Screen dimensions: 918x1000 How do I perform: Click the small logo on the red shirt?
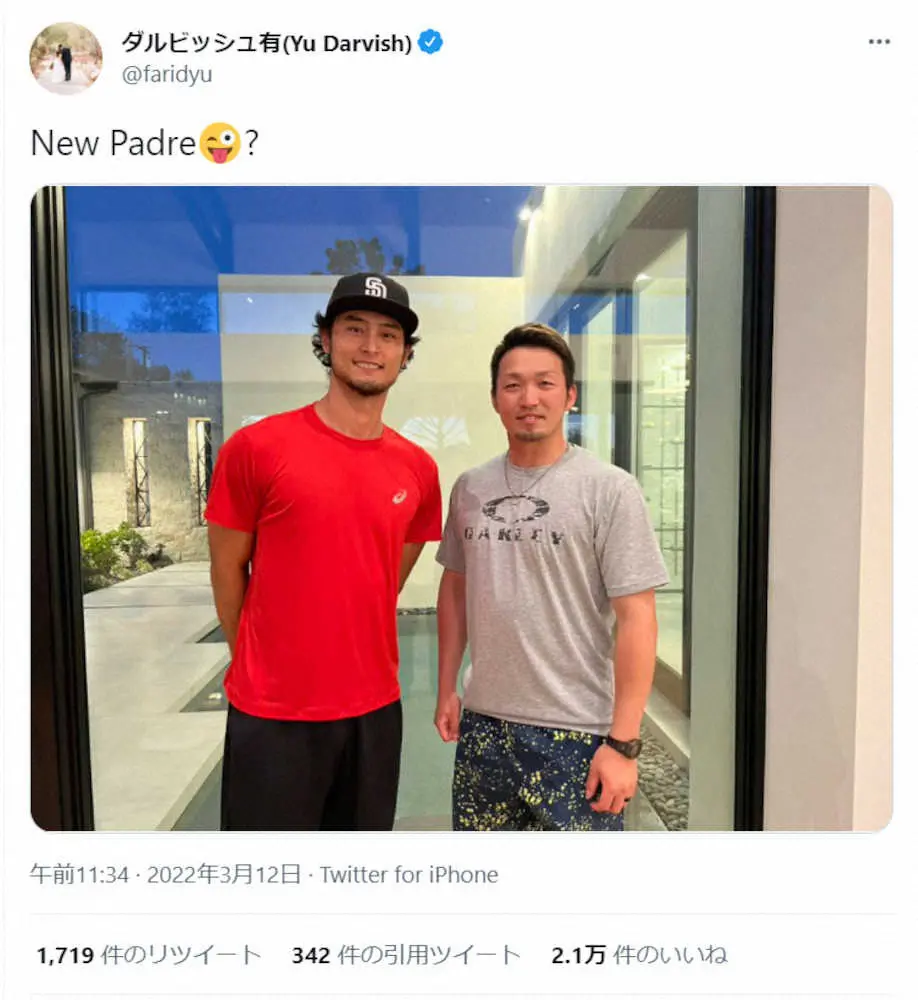point(400,497)
